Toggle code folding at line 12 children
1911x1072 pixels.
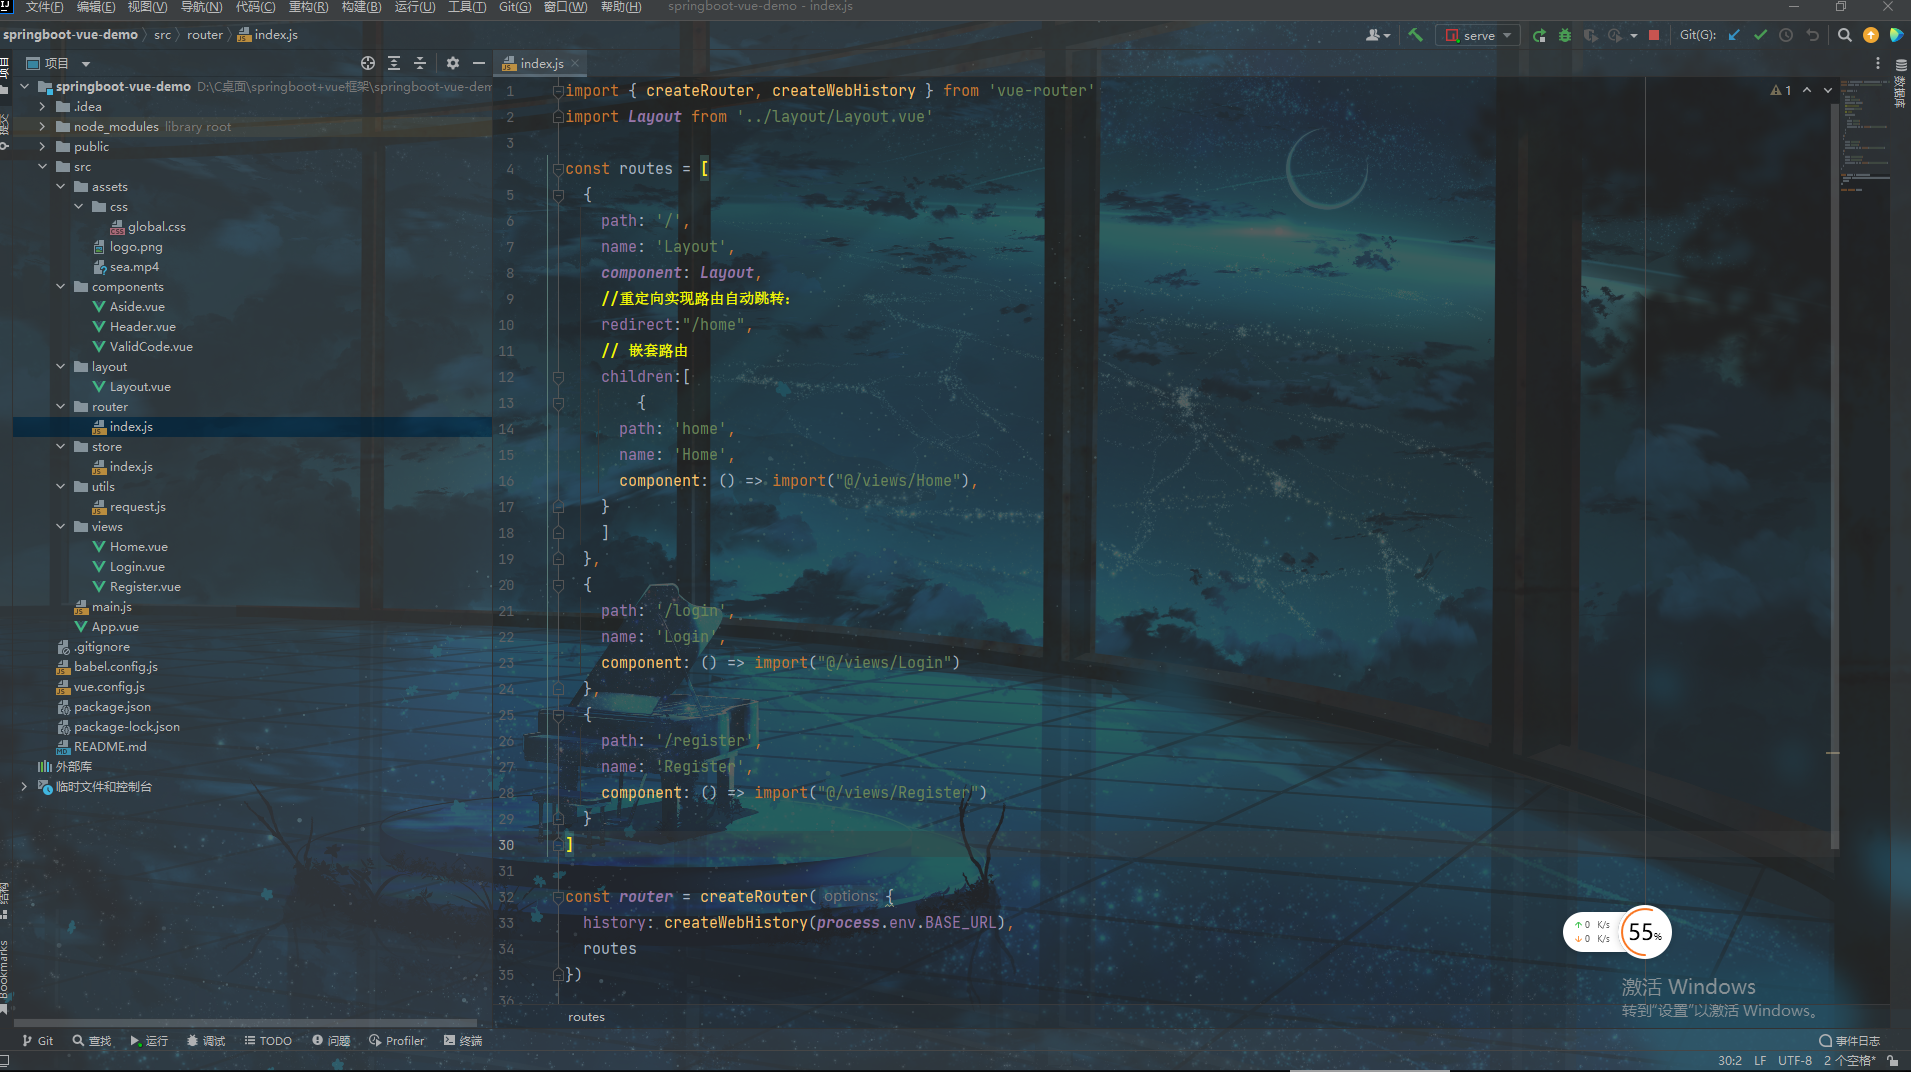point(558,377)
